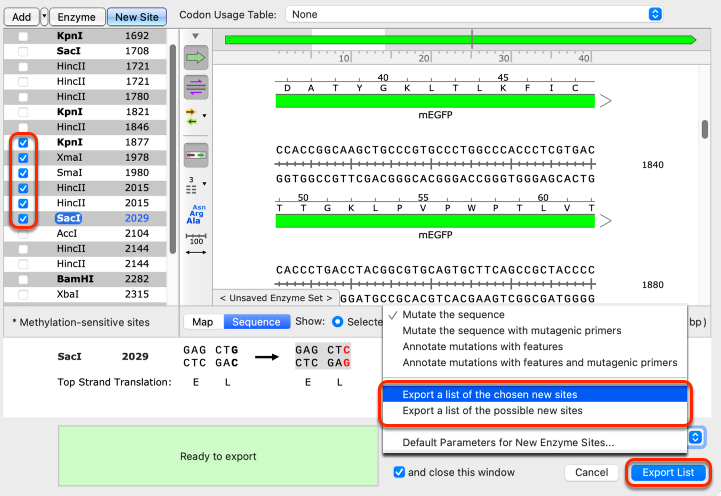This screenshot has width=721, height=496.
Task: Uncheck the SacI 2029 checkbox
Action: click(23, 219)
